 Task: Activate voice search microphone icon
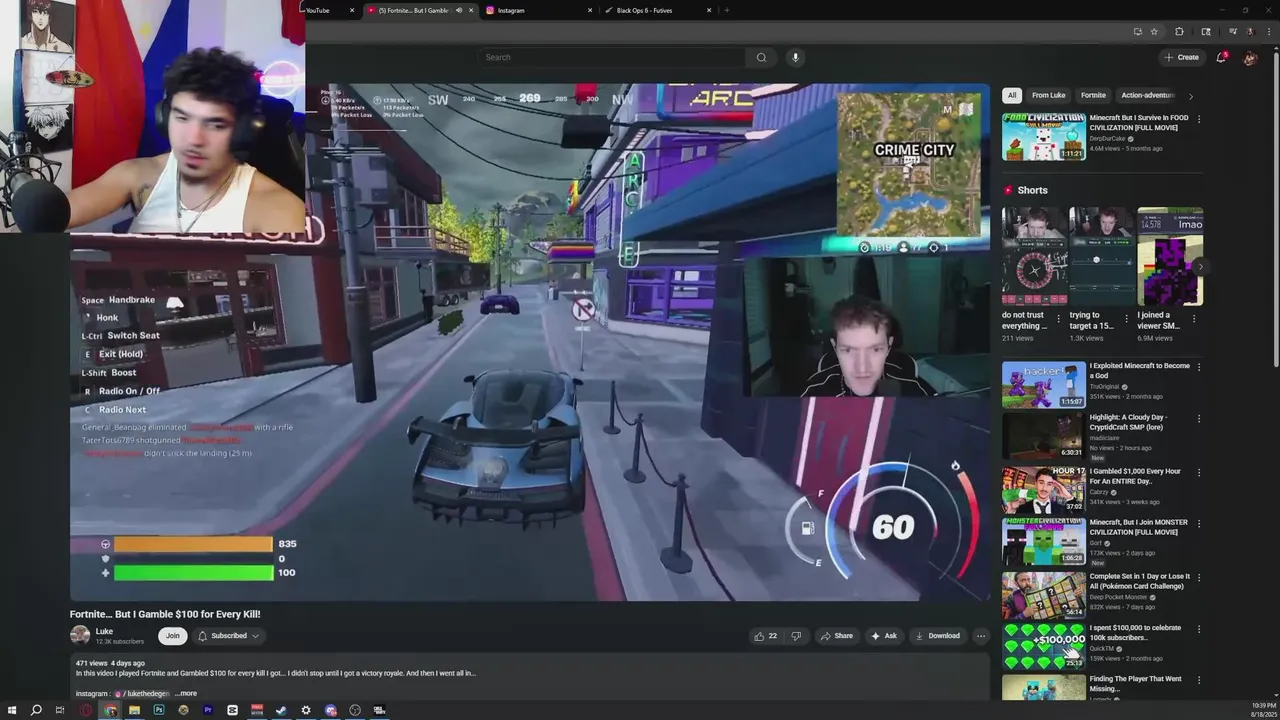[x=795, y=57]
